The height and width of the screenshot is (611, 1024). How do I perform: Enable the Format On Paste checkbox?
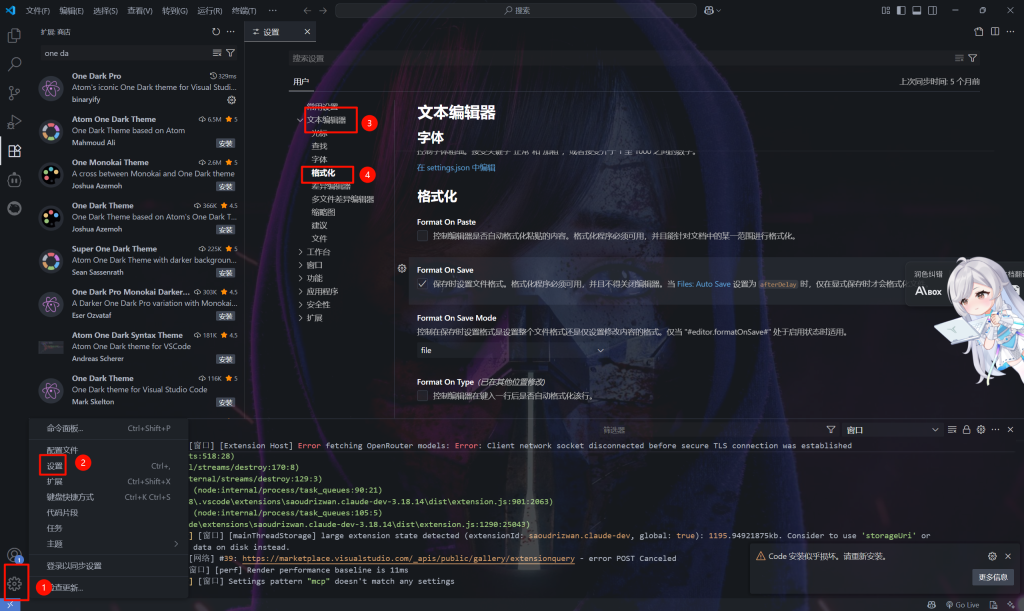pyautogui.click(x=421, y=236)
